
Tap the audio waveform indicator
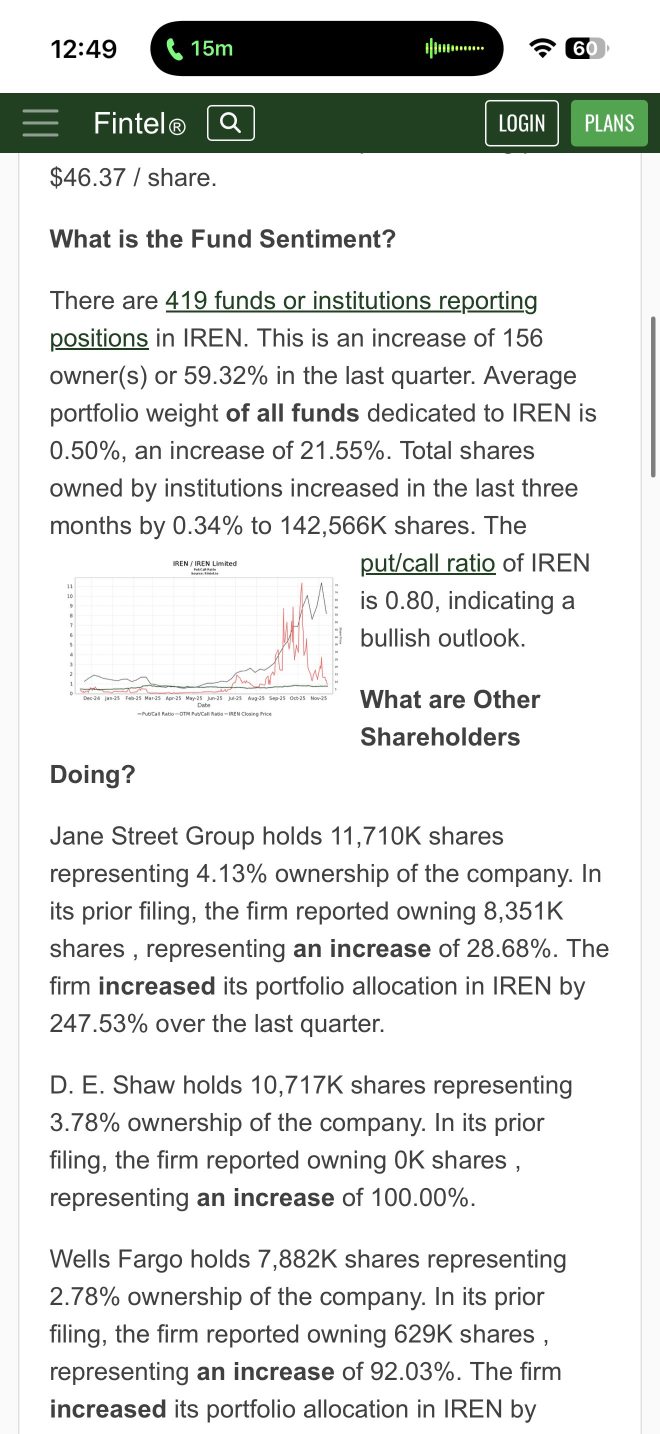tap(455, 48)
